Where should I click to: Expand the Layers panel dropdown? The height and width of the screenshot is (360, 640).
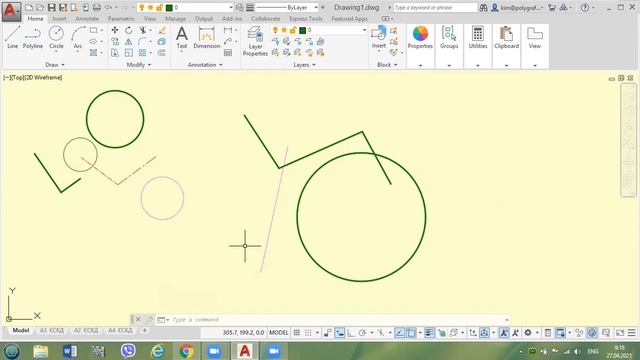[x=304, y=64]
